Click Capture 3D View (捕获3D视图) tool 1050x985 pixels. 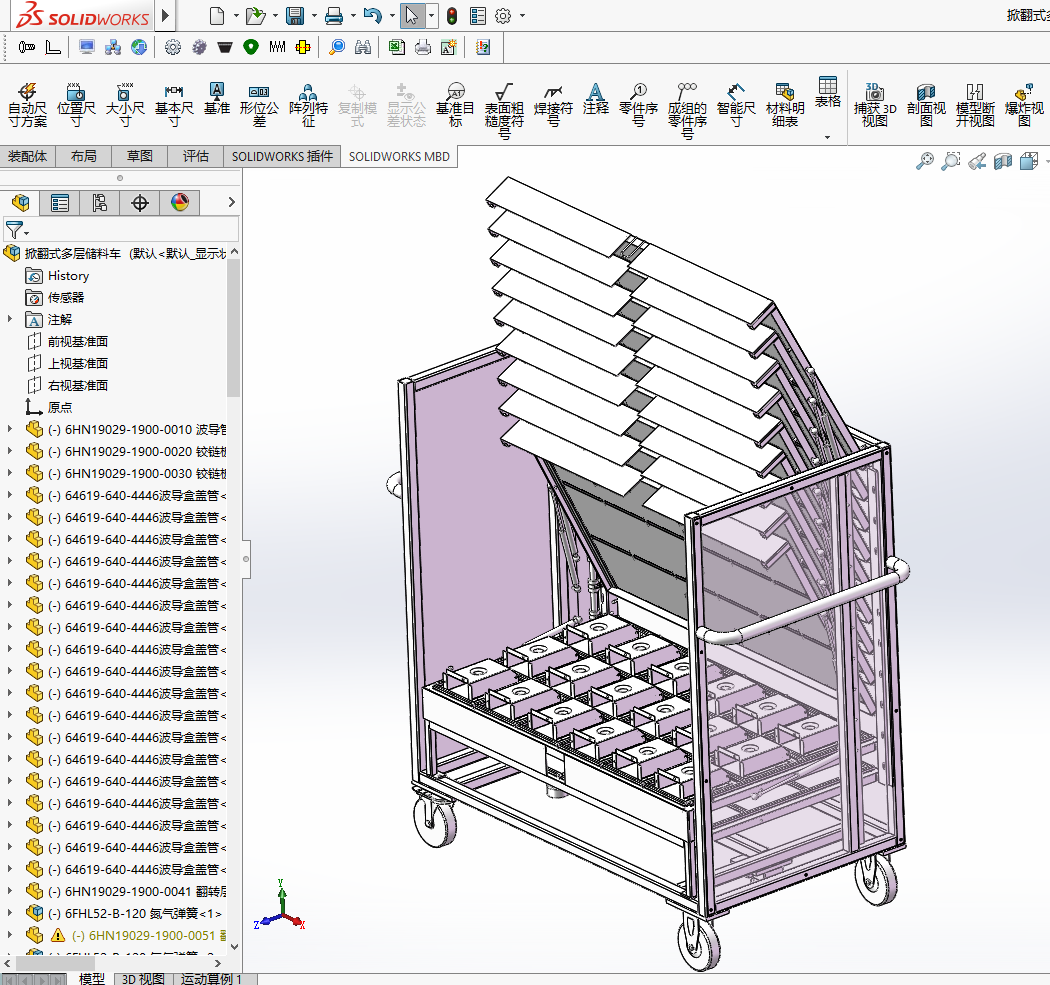point(875,105)
